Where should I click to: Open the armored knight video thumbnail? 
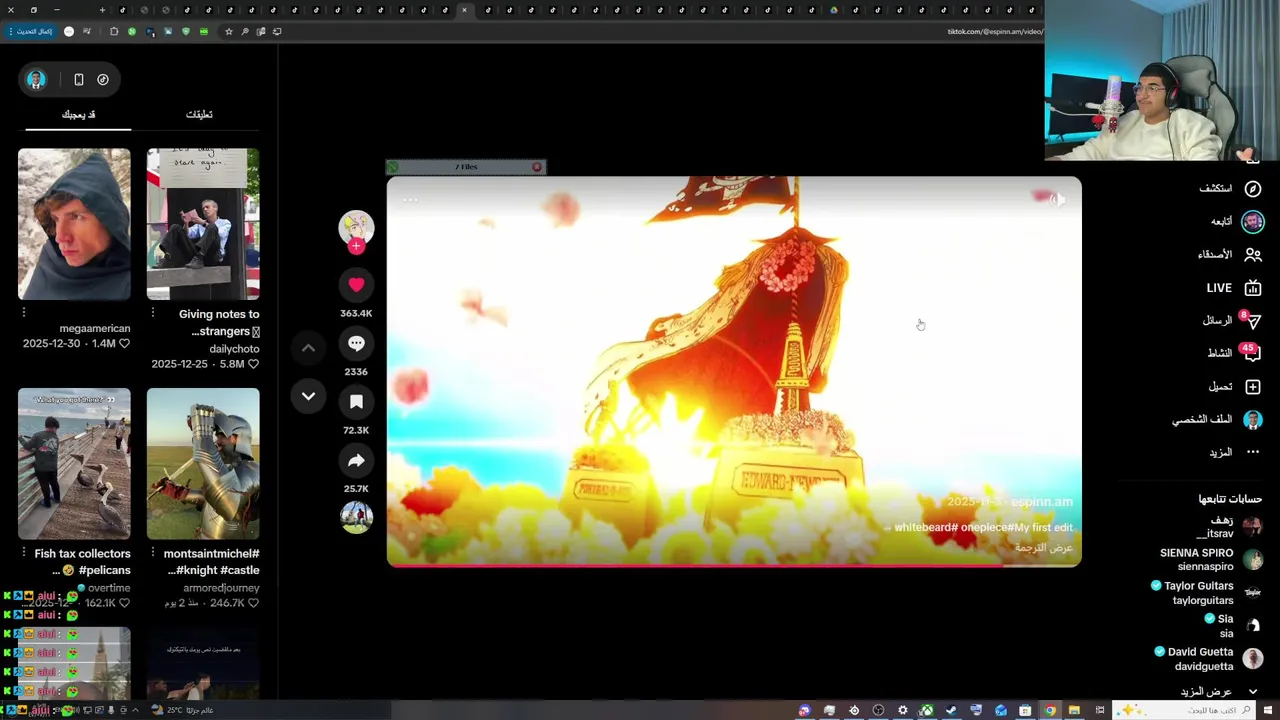203,464
